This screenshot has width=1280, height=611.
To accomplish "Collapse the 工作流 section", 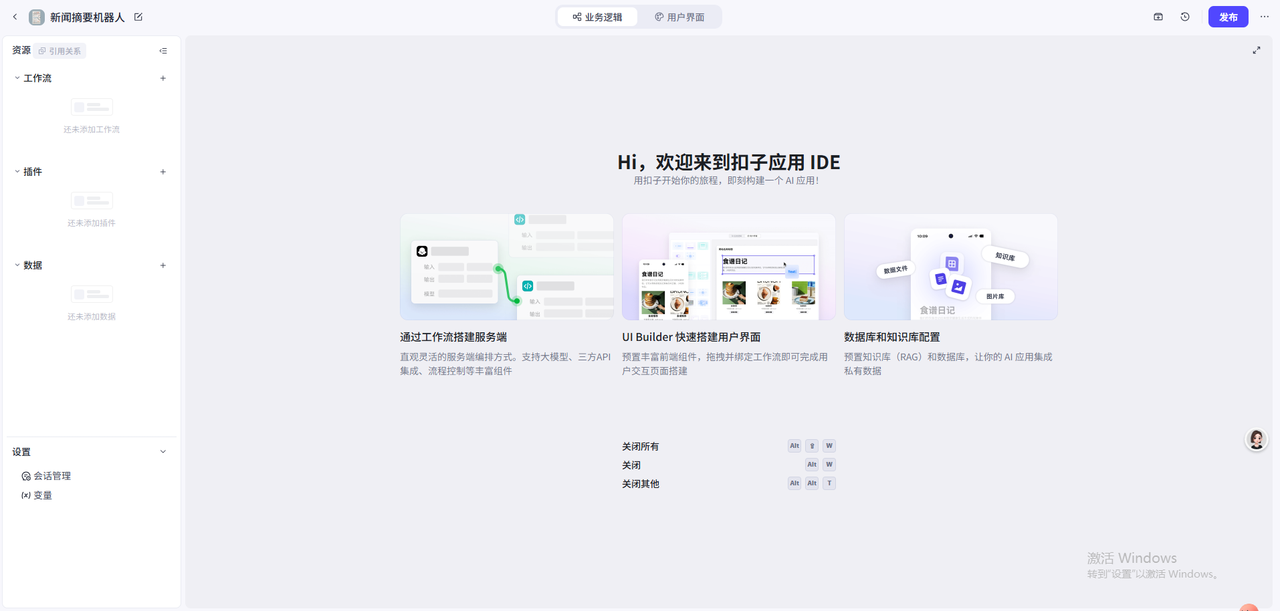I will point(17,78).
